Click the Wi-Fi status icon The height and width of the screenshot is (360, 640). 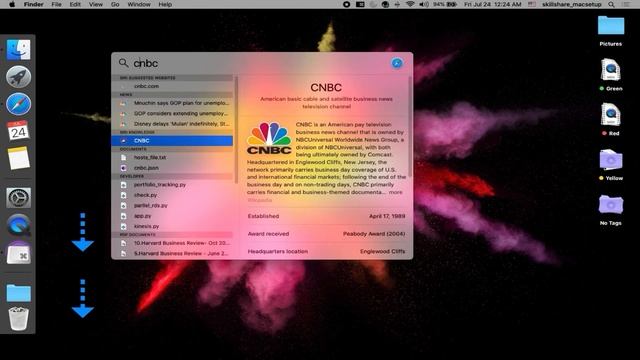410,4
